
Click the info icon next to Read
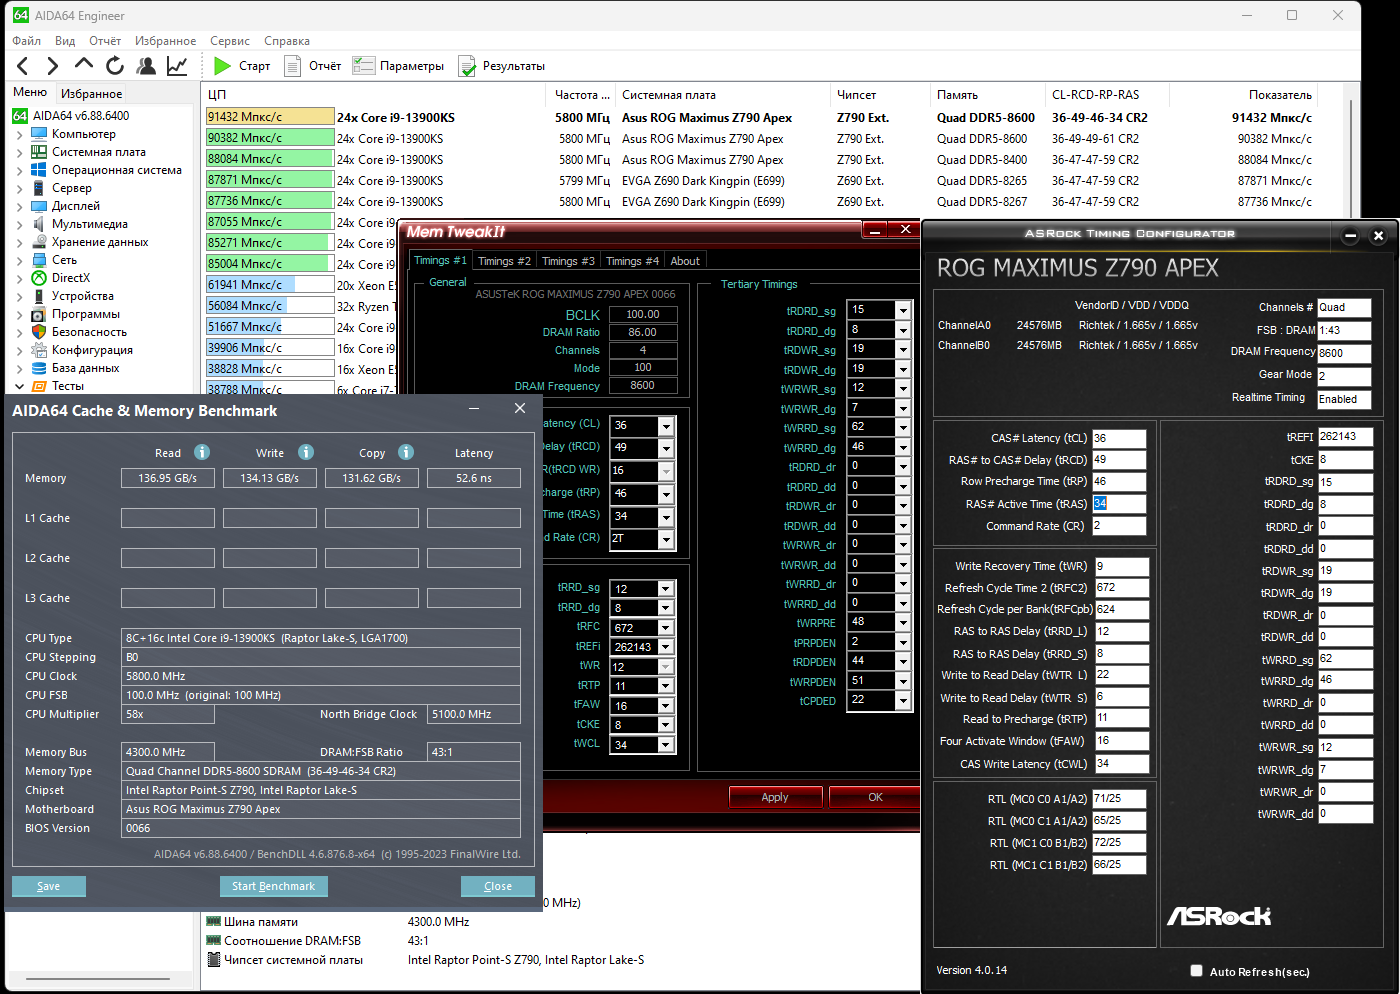click(x=202, y=452)
